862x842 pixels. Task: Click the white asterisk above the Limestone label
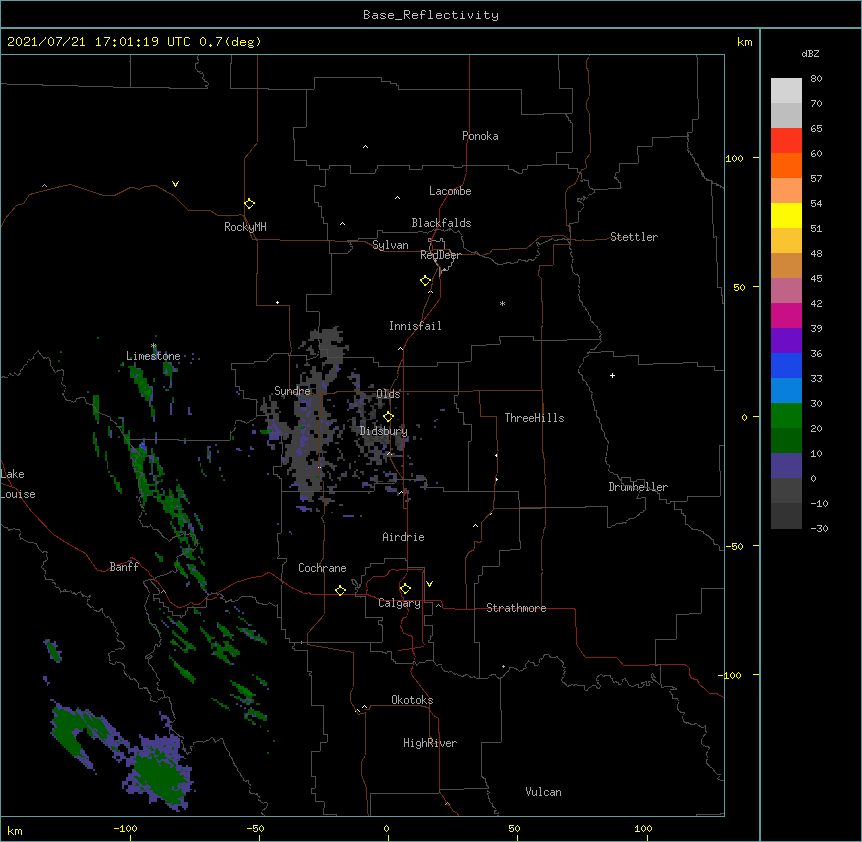(x=153, y=346)
